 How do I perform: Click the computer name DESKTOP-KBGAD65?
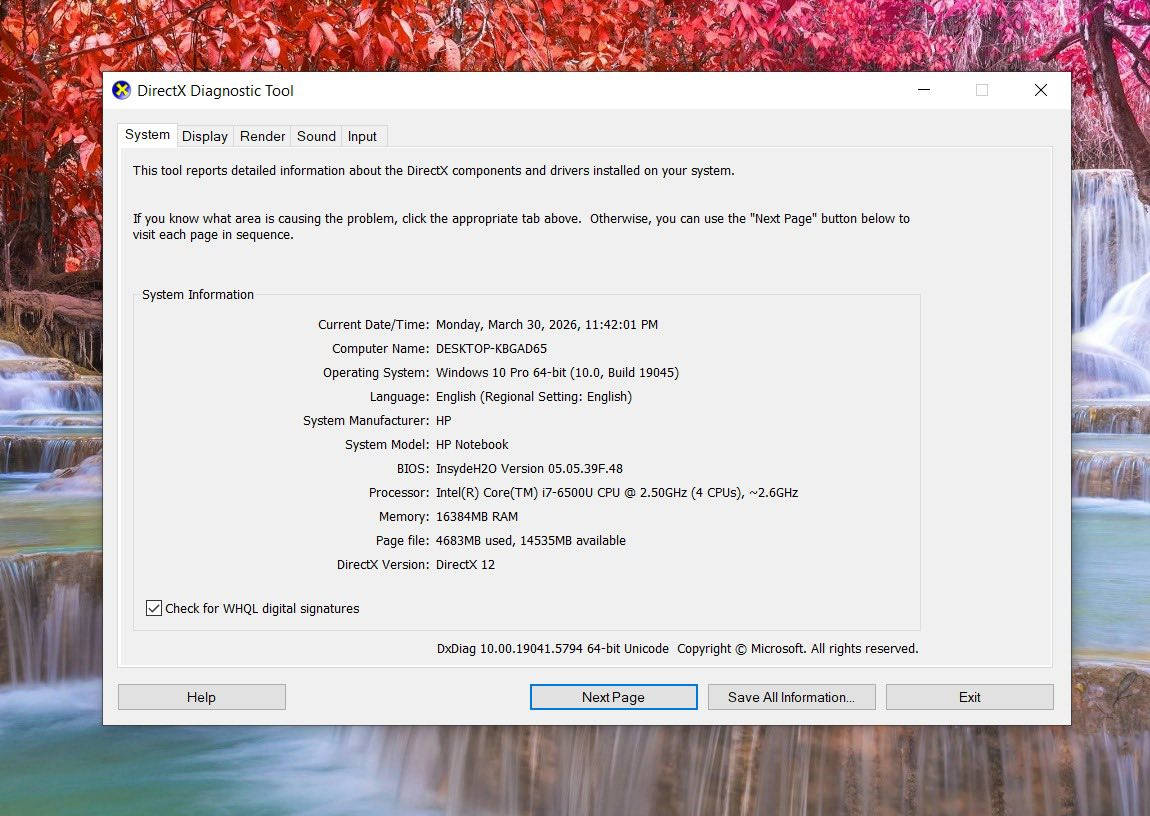point(491,348)
